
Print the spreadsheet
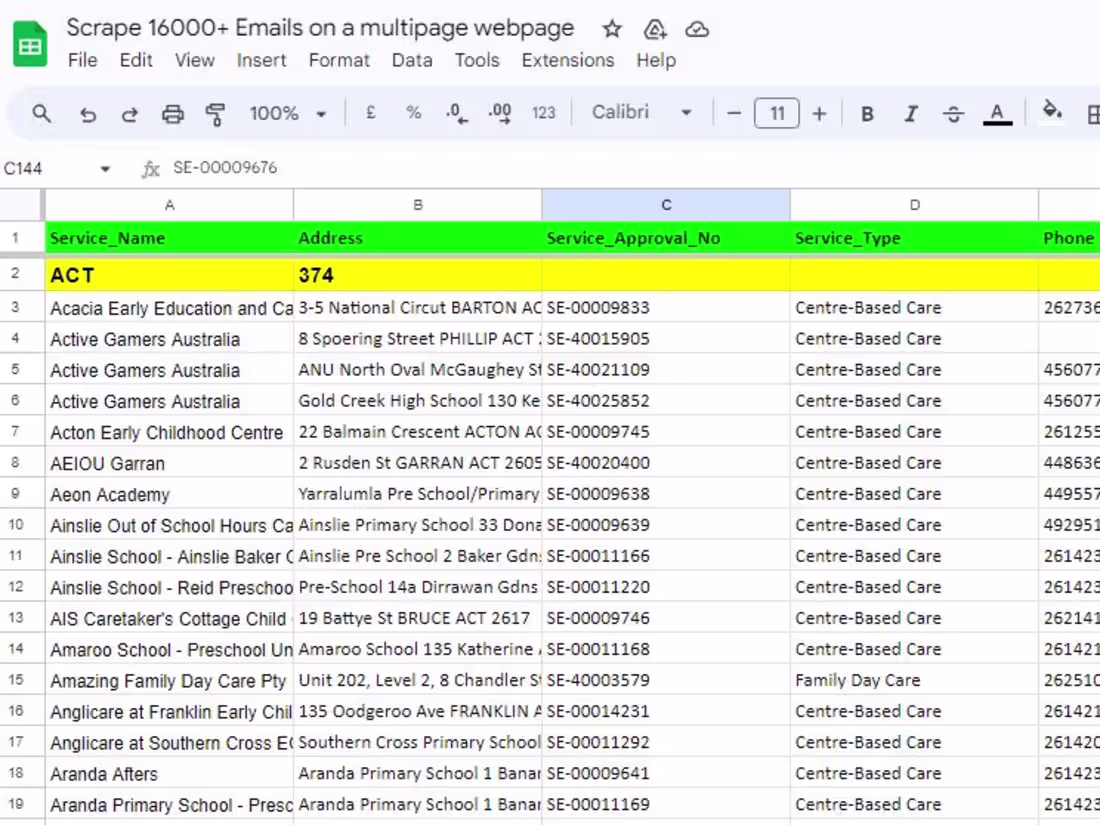point(173,114)
